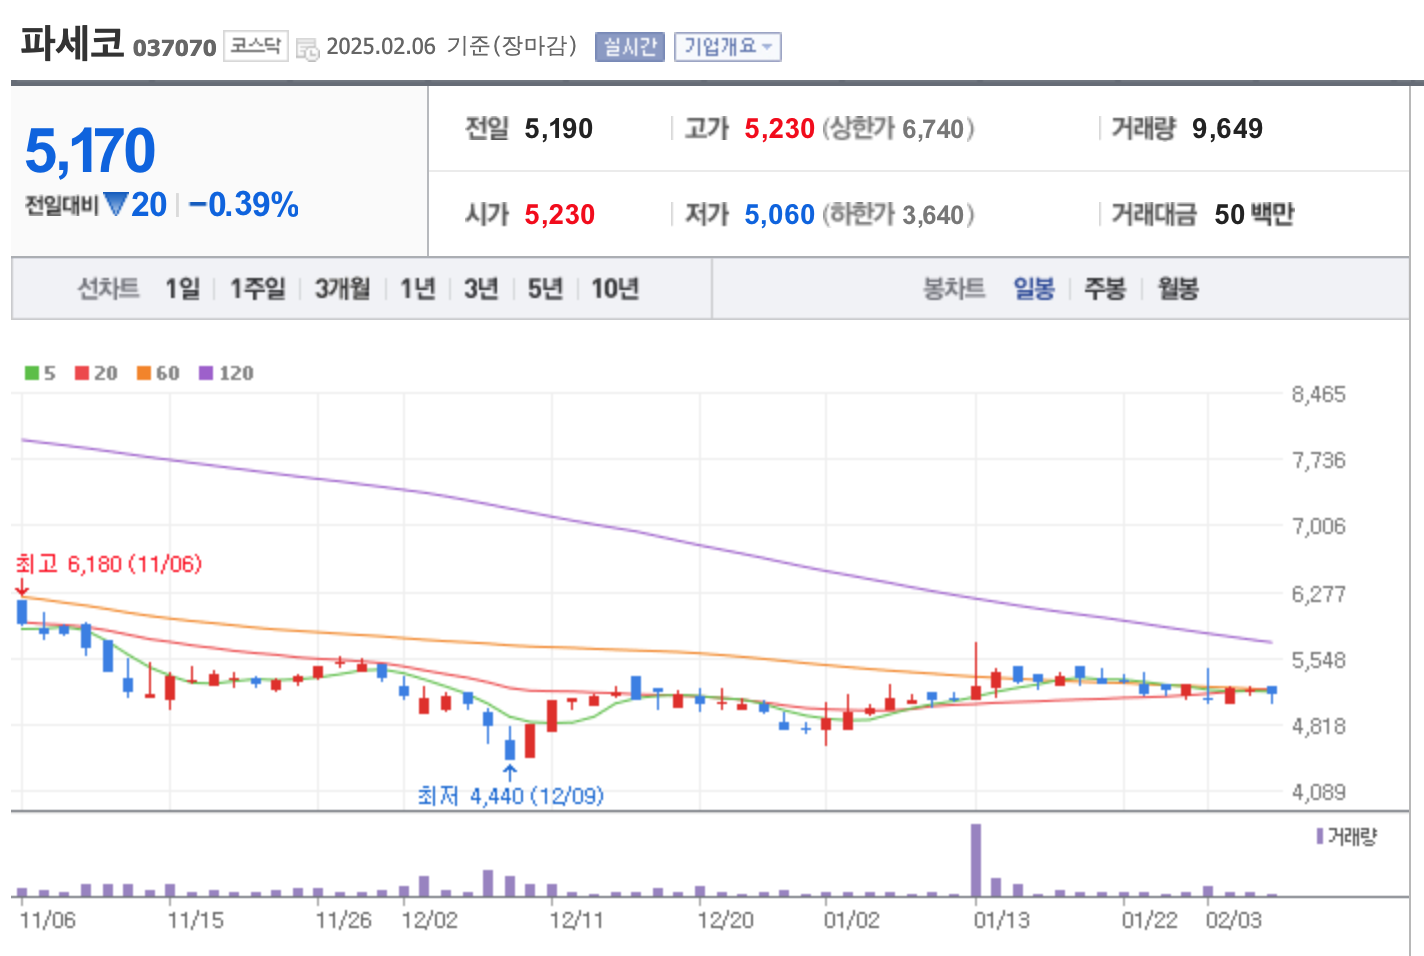Click the 02/03 date axis label
Screen dimensions: 1424x956
[x=1233, y=920]
